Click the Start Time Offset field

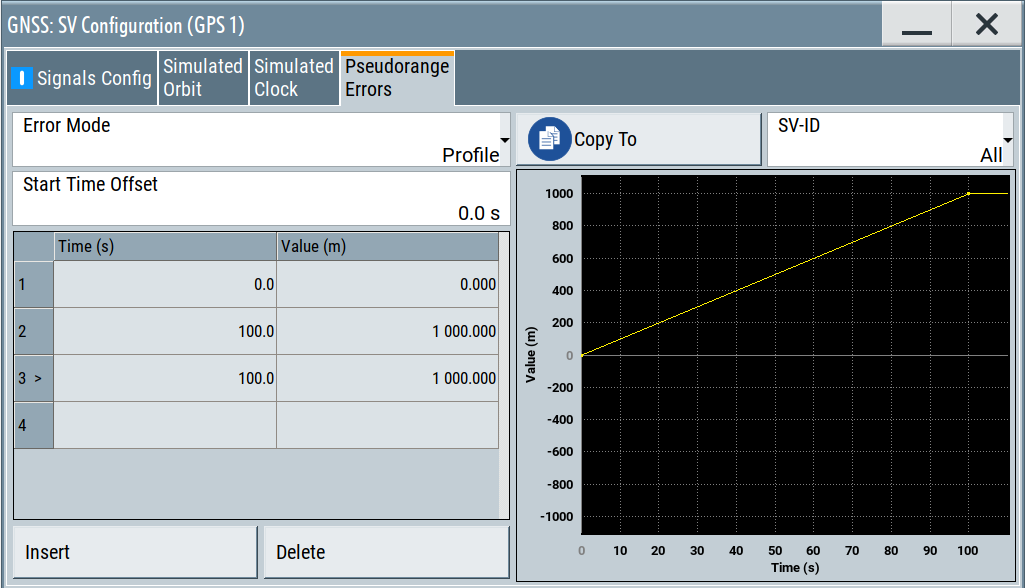point(261,199)
